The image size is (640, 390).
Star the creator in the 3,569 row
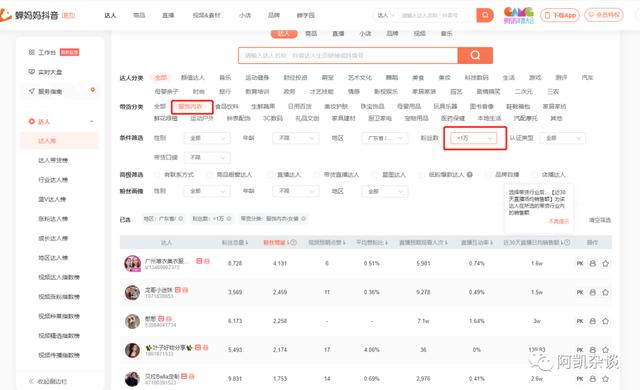point(605,292)
